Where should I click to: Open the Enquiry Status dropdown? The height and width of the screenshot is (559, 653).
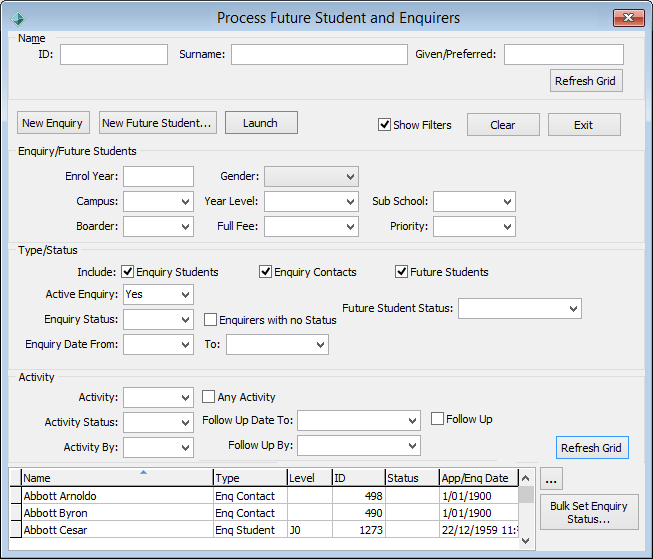click(158, 319)
